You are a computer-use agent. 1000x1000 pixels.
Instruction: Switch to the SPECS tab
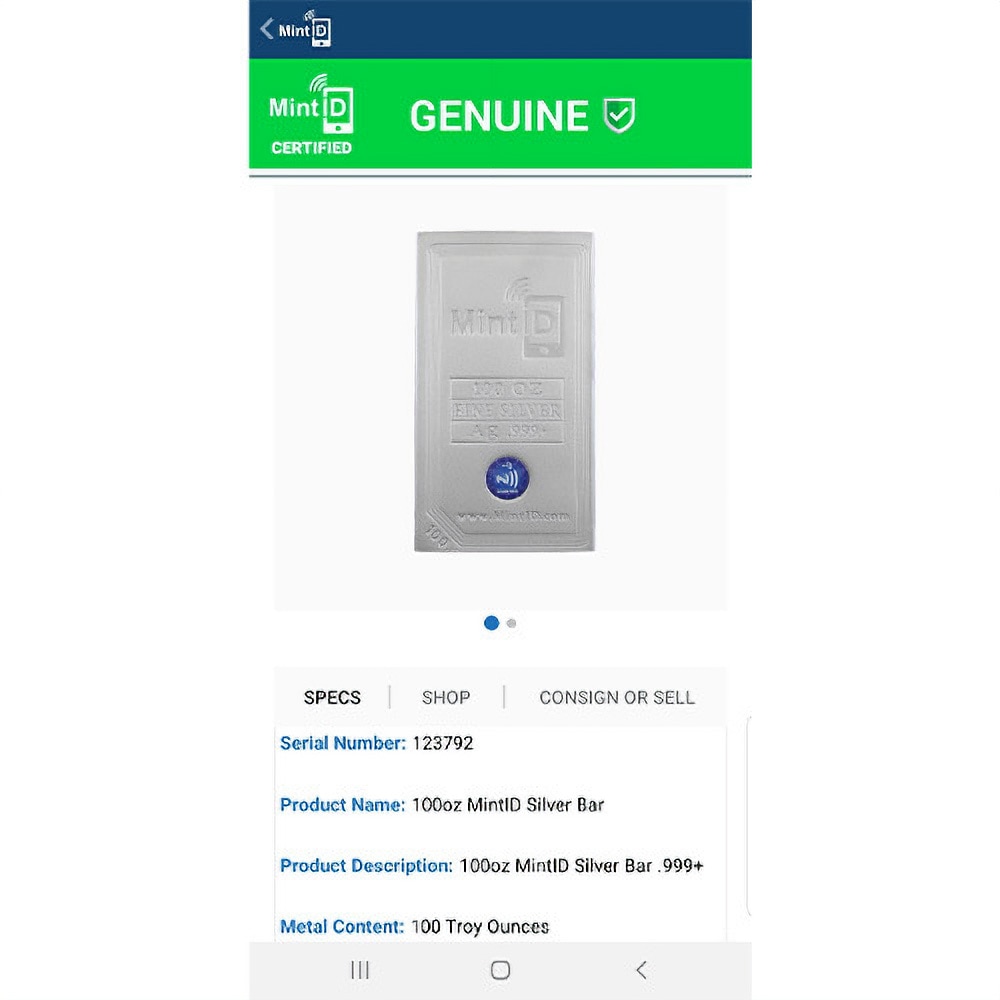point(332,697)
